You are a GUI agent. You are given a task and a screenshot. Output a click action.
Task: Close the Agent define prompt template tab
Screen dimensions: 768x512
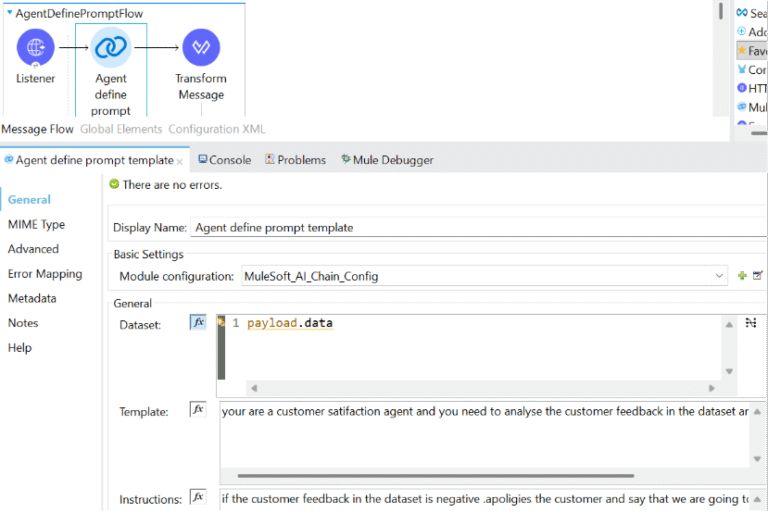(180, 162)
